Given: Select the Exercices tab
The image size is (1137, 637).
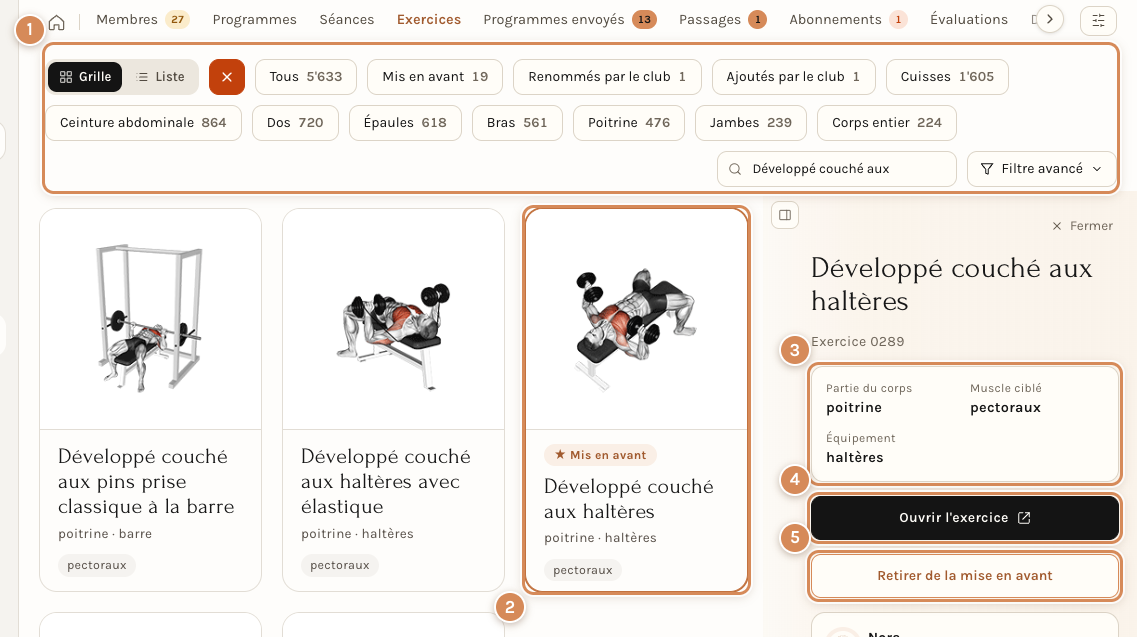Looking at the screenshot, I should click(429, 20).
